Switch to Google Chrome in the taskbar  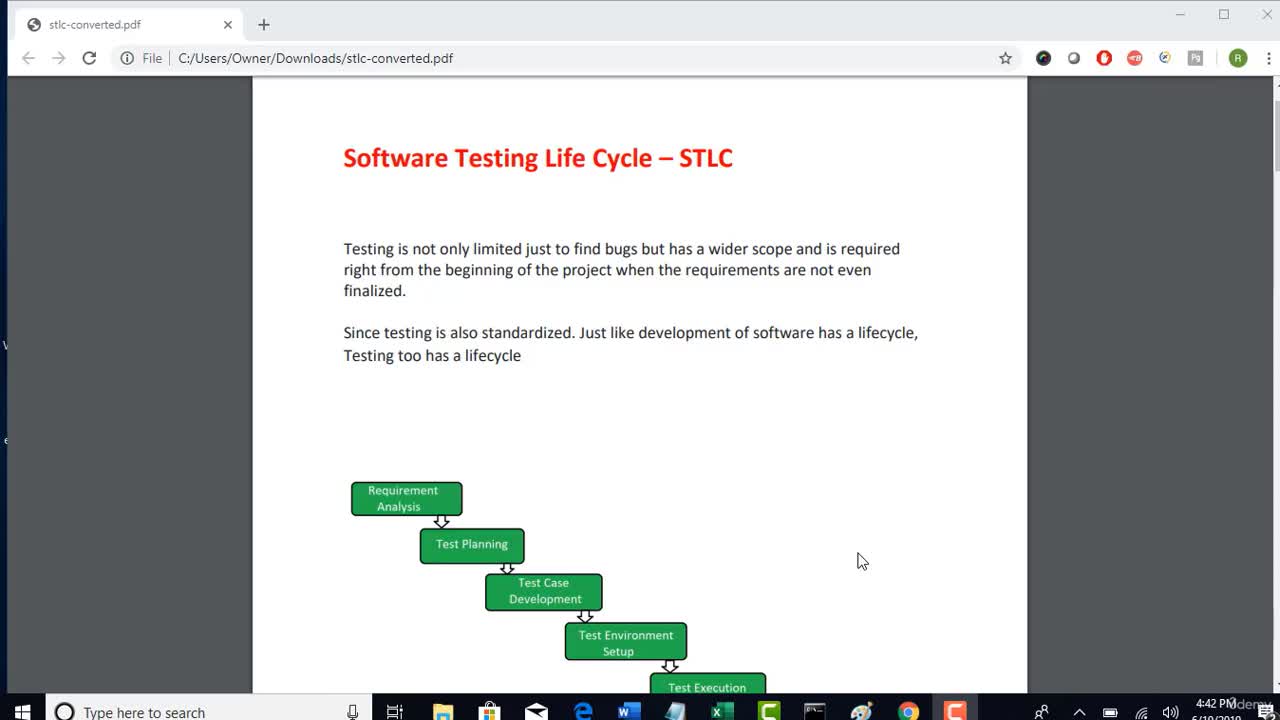tap(908, 712)
